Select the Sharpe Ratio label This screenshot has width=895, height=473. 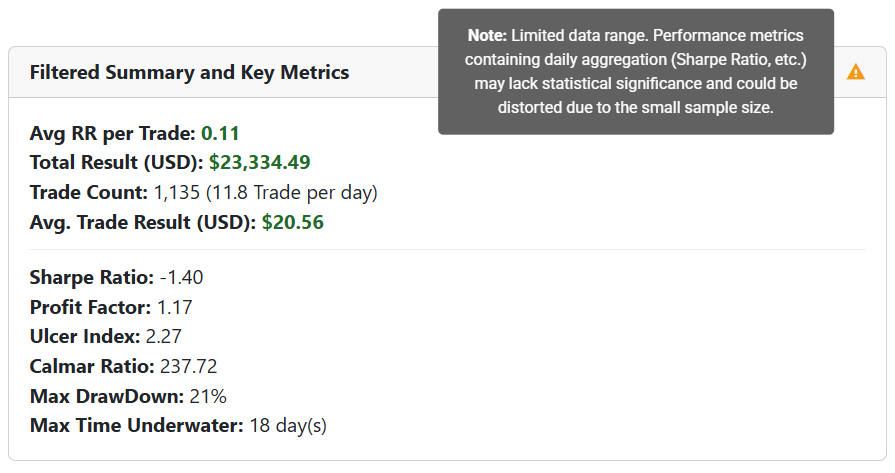pyautogui.click(x=91, y=278)
